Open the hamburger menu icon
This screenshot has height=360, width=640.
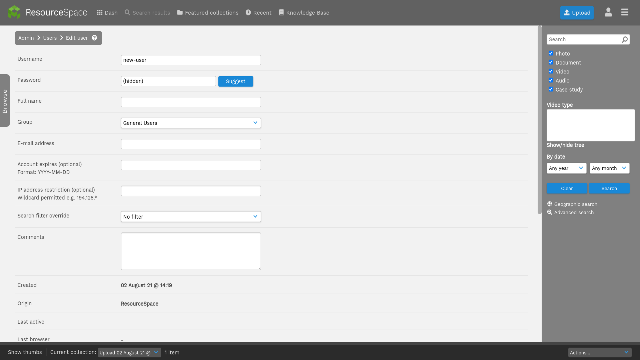624,12
